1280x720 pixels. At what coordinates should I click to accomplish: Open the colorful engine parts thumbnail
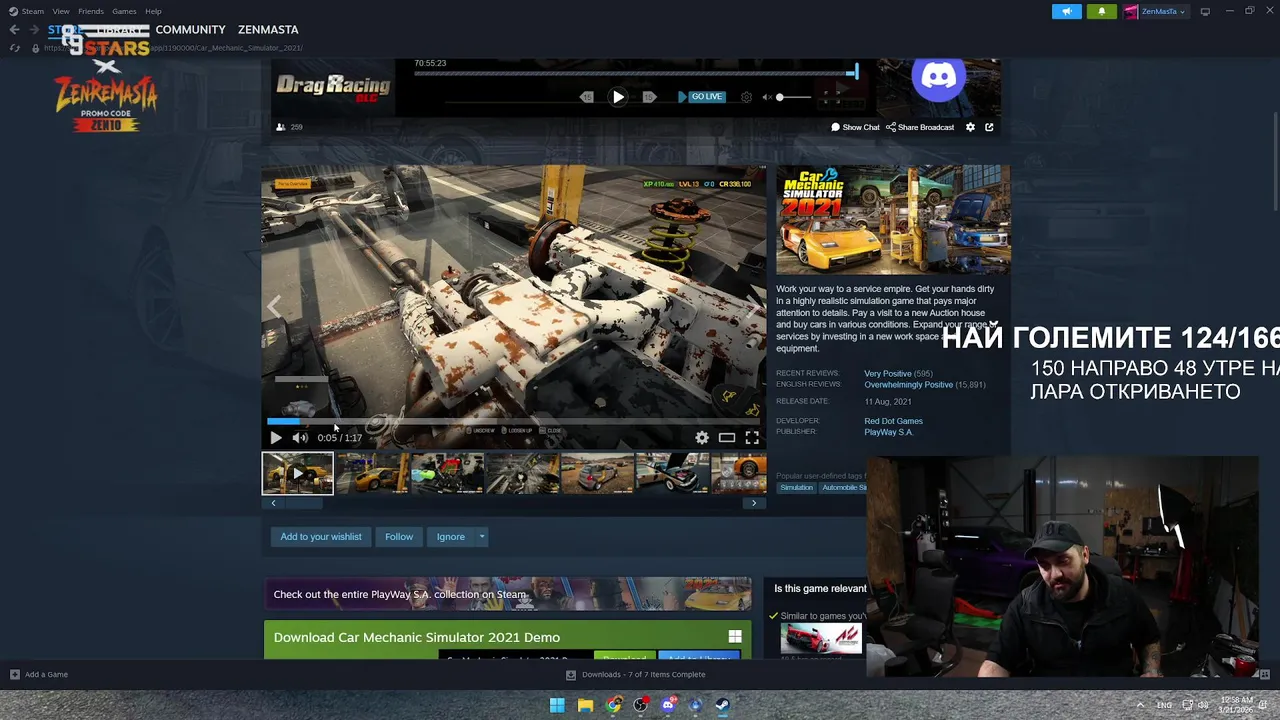click(447, 473)
